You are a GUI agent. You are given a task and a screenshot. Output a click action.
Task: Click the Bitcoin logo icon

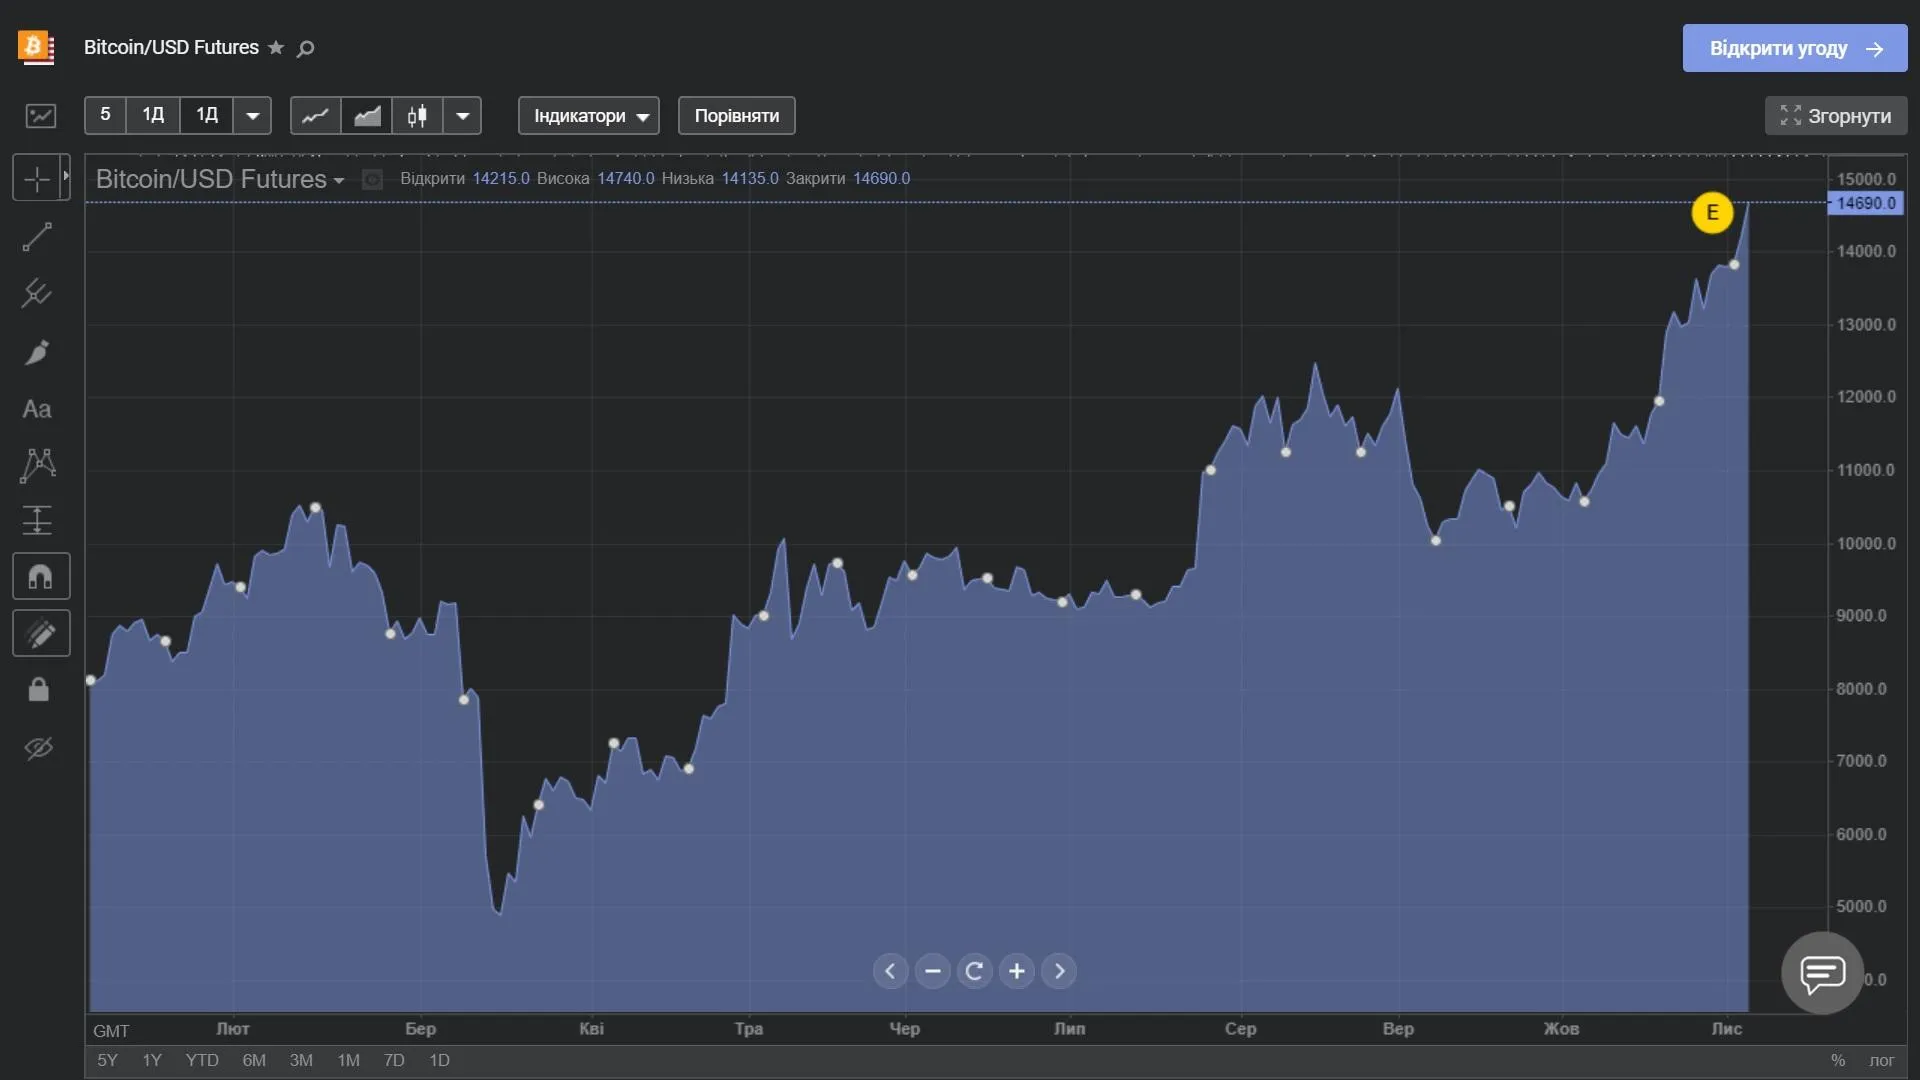(36, 47)
